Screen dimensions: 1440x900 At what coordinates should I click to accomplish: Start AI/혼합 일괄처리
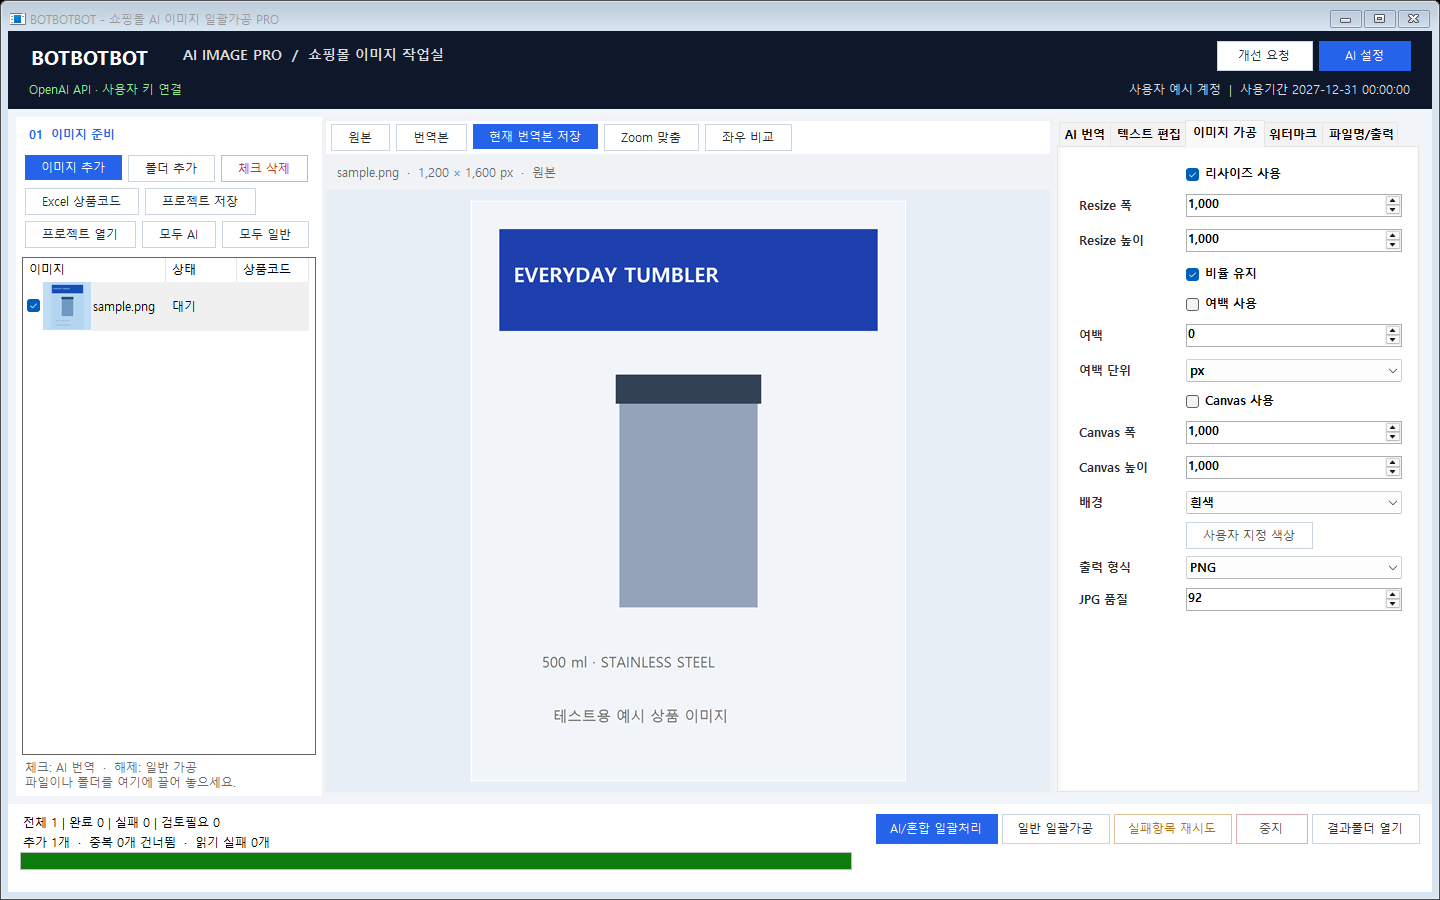coord(936,829)
